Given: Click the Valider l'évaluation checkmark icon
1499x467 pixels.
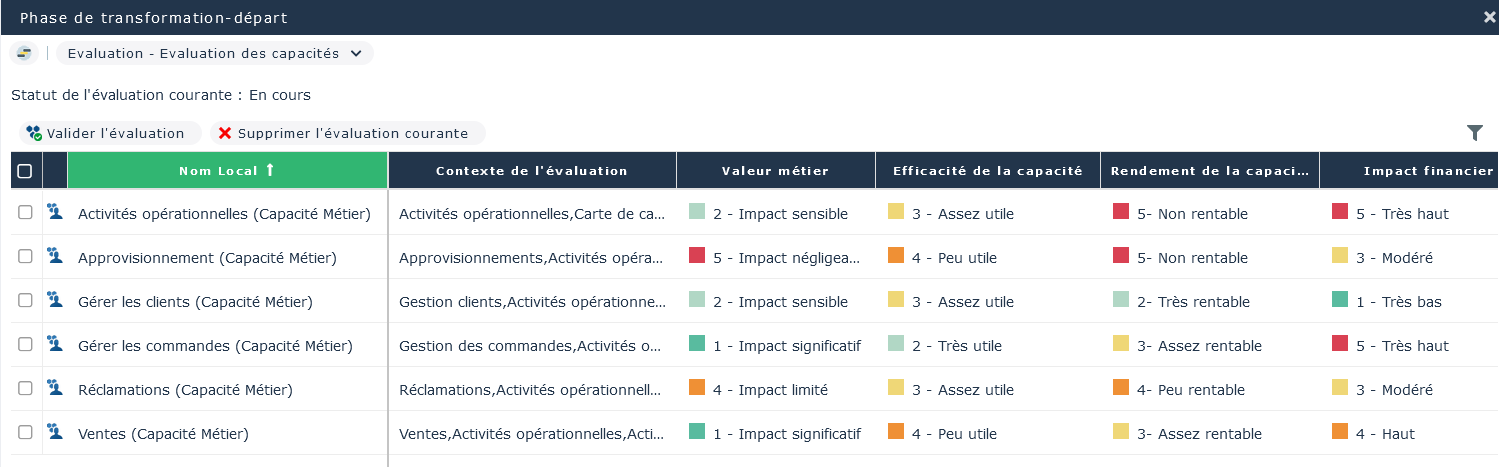Looking at the screenshot, I should point(34,133).
